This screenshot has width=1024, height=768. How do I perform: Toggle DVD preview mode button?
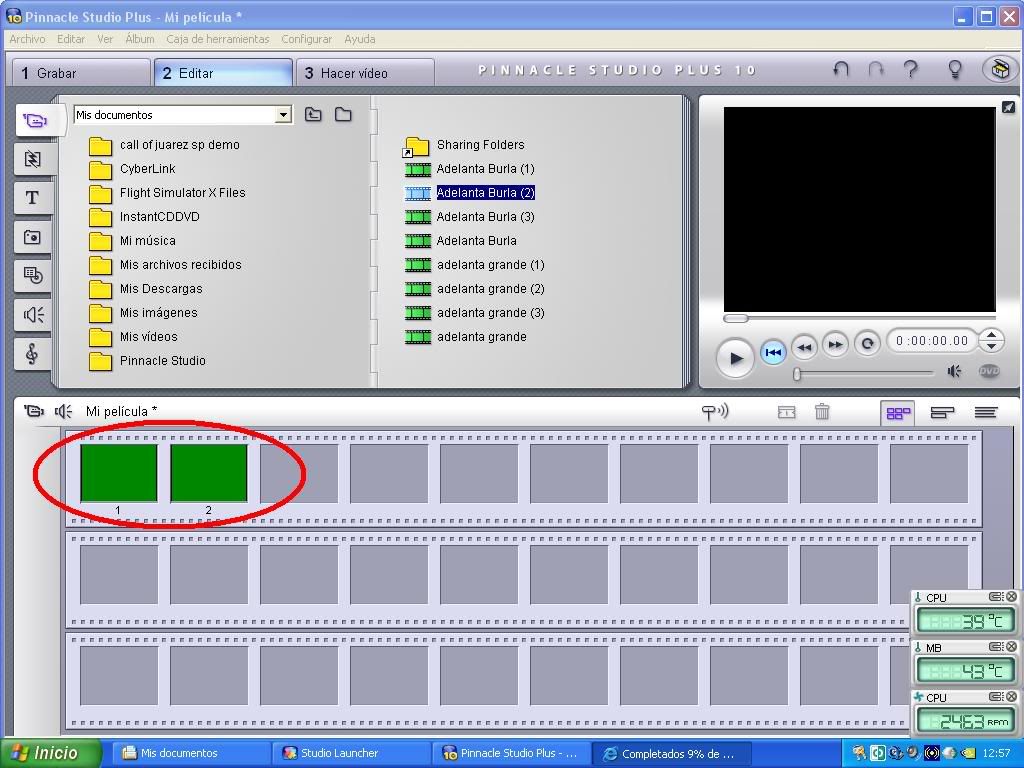989,371
